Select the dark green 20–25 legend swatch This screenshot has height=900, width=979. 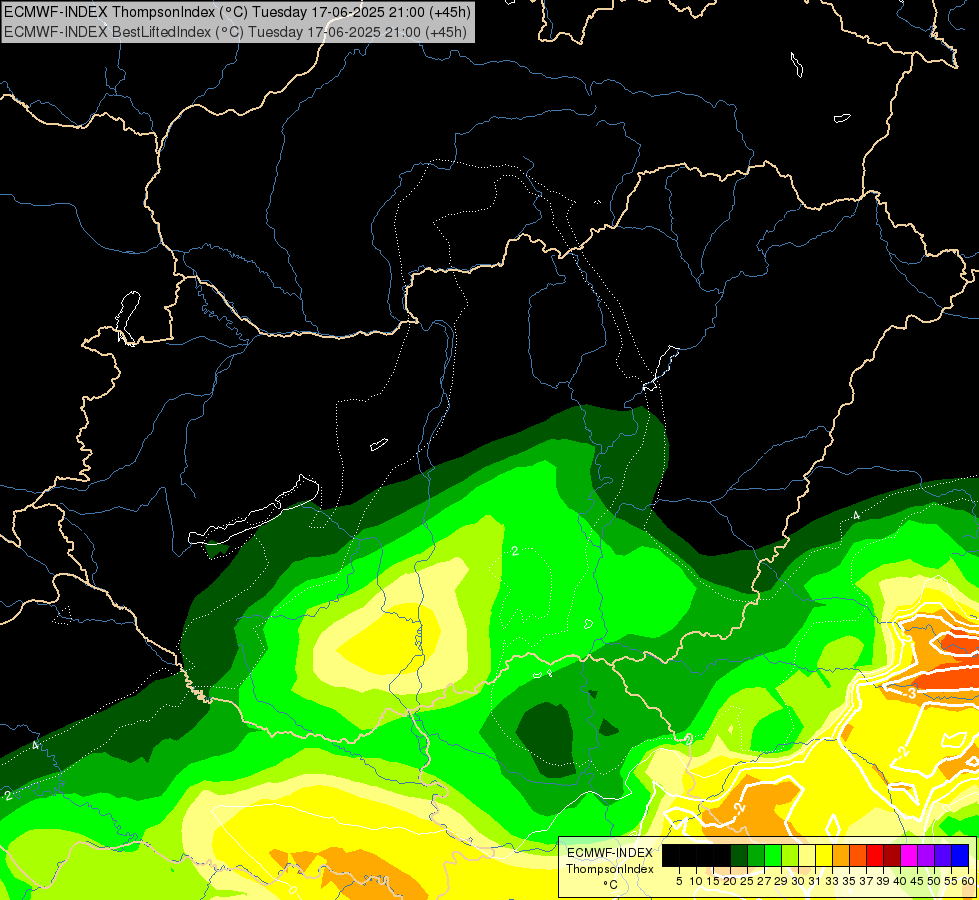tap(739, 856)
